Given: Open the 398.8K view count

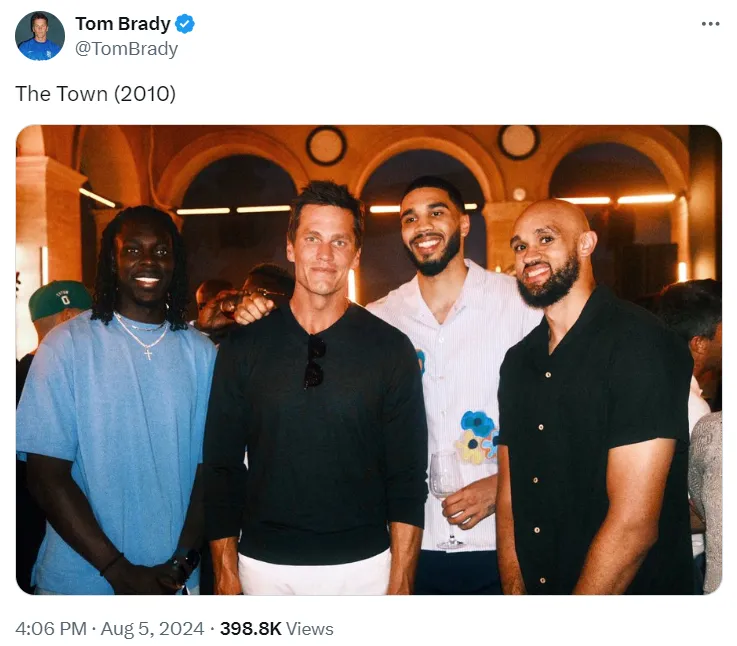Looking at the screenshot, I should coord(250,628).
